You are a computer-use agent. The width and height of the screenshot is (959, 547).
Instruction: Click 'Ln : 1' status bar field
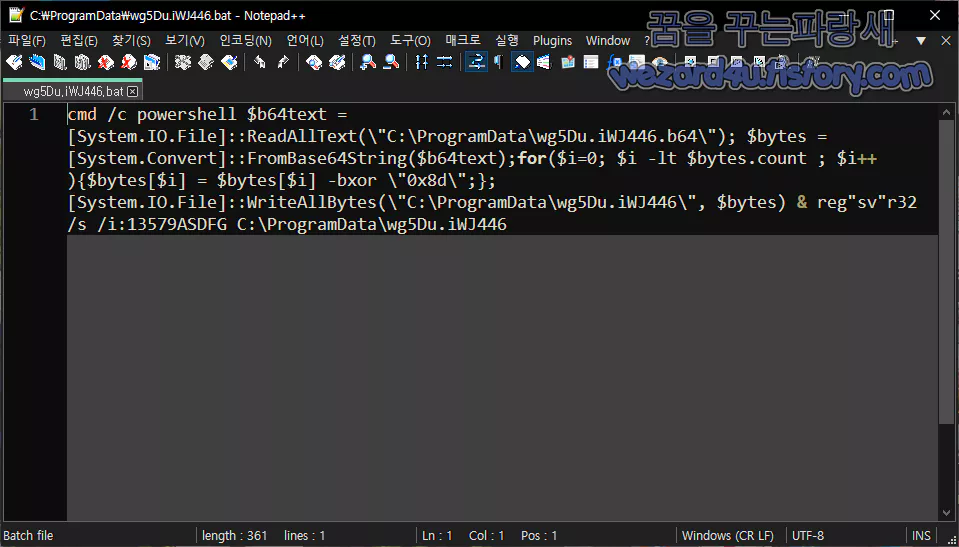coord(437,535)
